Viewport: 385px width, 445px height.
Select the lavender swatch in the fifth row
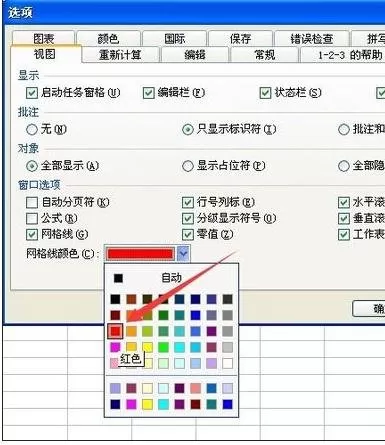click(211, 363)
